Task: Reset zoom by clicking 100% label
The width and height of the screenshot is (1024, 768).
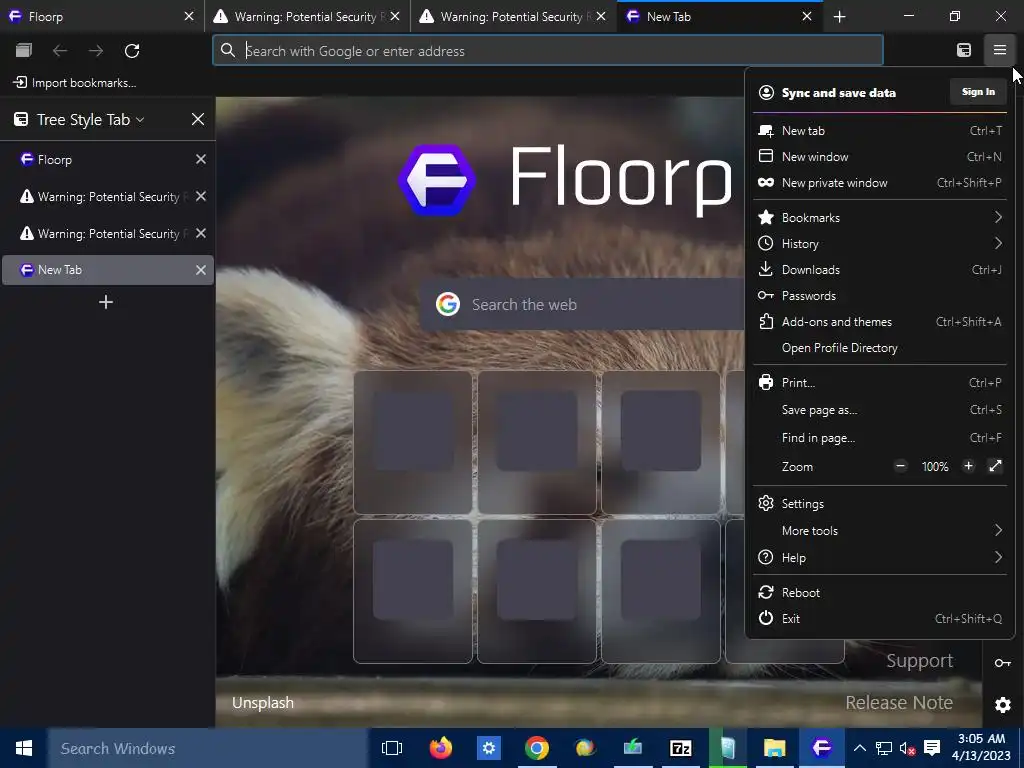Action: [935, 467]
